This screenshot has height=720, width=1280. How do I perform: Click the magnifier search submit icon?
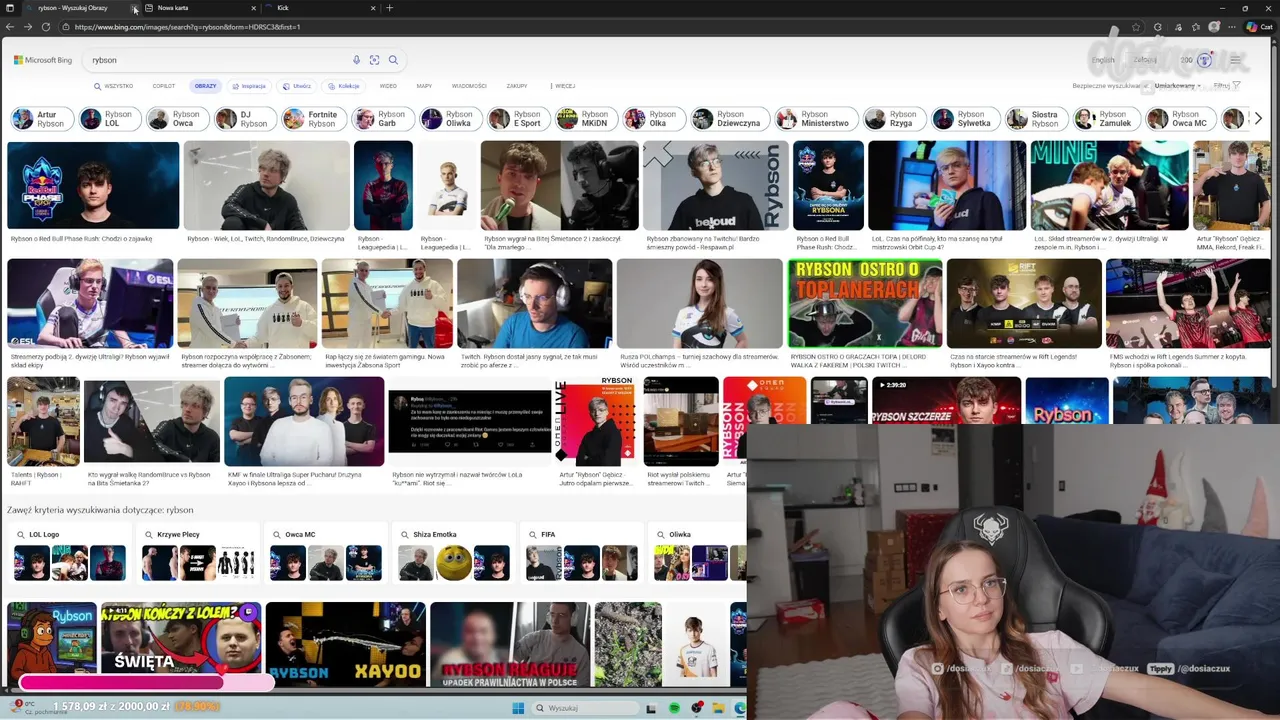coord(393,60)
